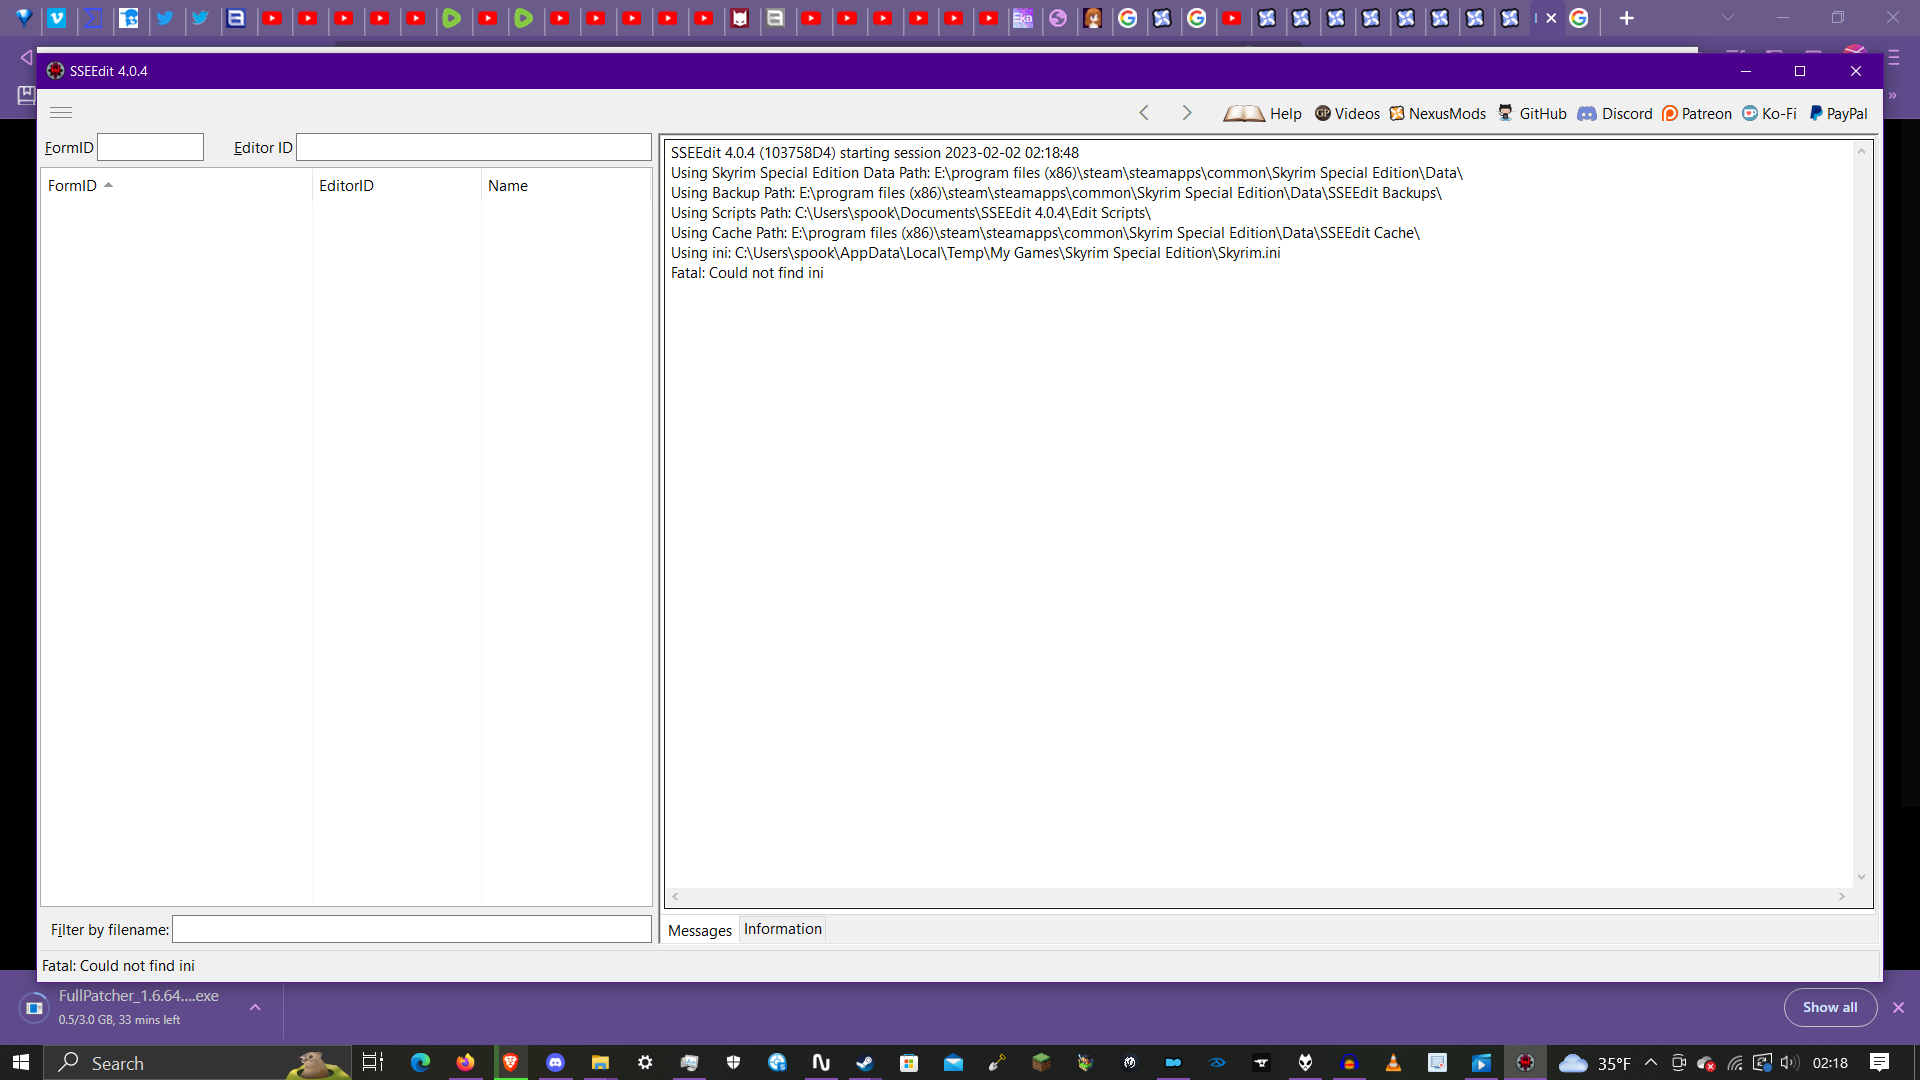
Task: Open the Ko-Fi link
Action: coord(1769,114)
